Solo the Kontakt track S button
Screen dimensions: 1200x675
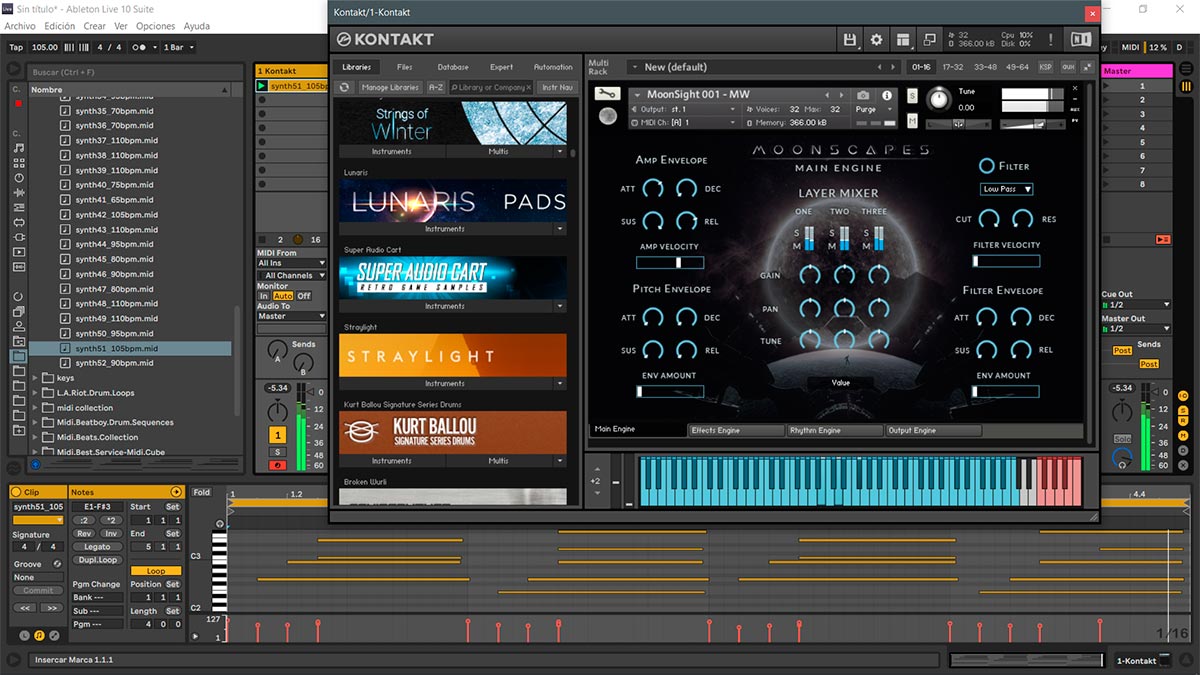pos(278,453)
